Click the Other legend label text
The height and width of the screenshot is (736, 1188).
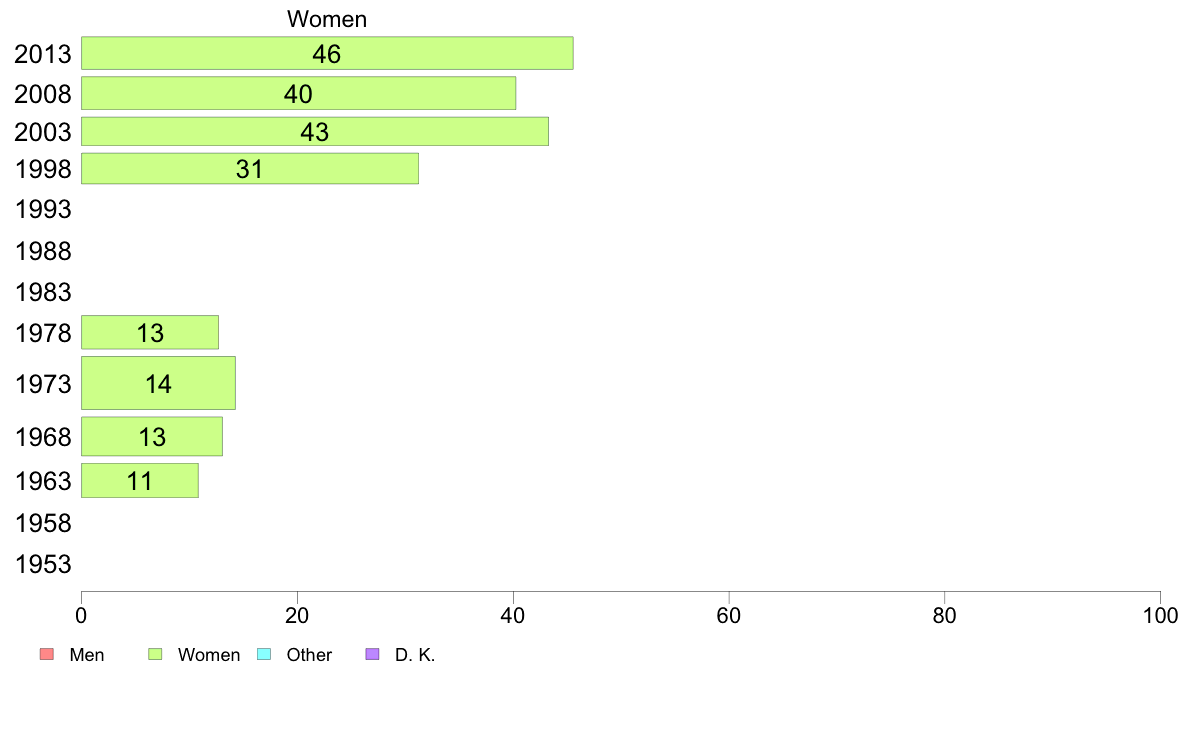pyautogui.click(x=309, y=655)
